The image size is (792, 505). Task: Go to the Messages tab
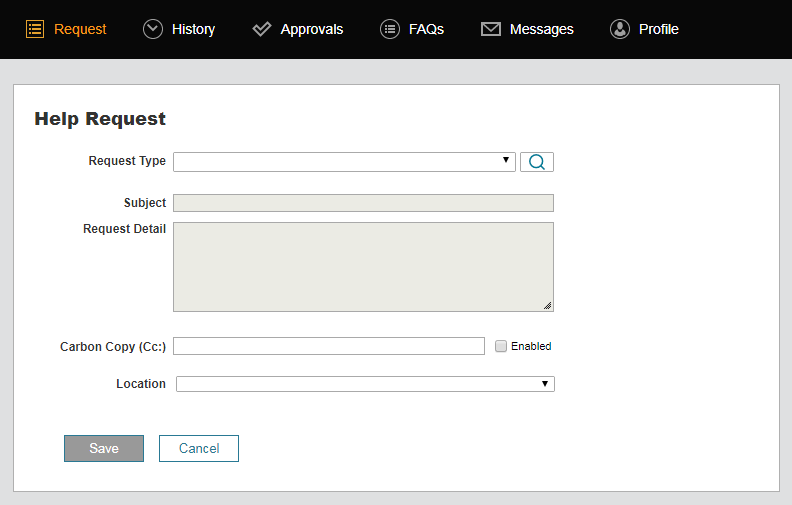[541, 29]
